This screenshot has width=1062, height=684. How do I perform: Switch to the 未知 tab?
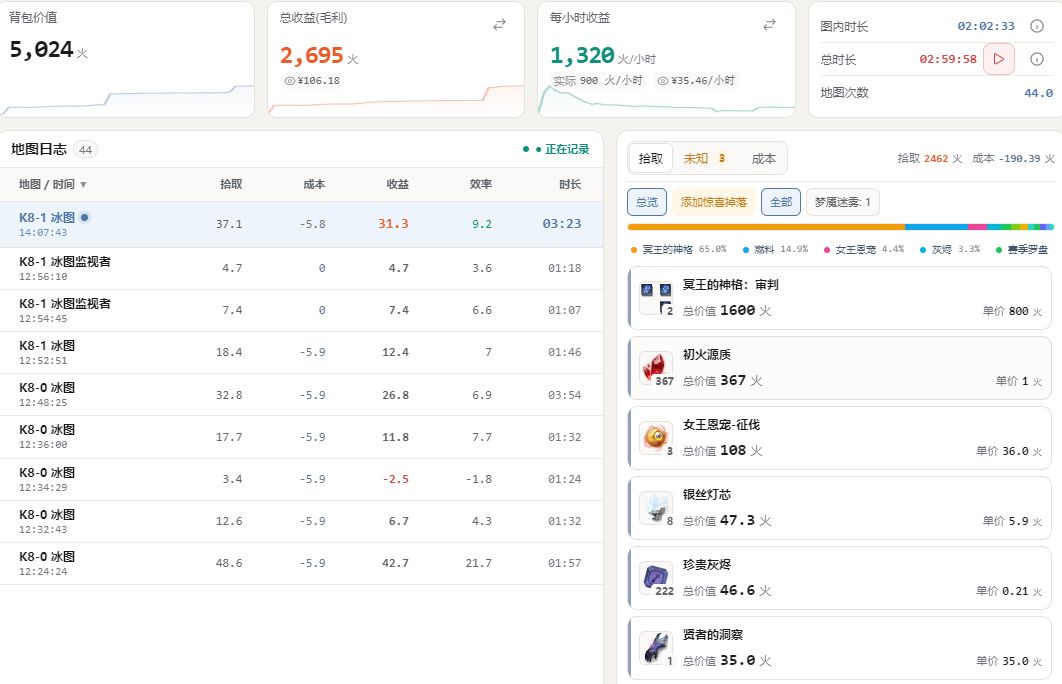click(704, 158)
